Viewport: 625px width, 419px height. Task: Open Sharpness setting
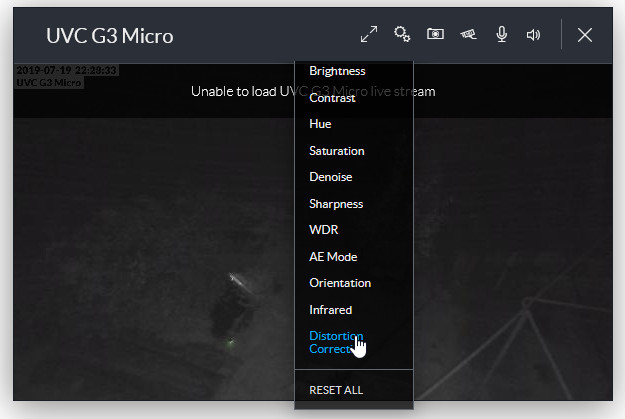coord(336,204)
